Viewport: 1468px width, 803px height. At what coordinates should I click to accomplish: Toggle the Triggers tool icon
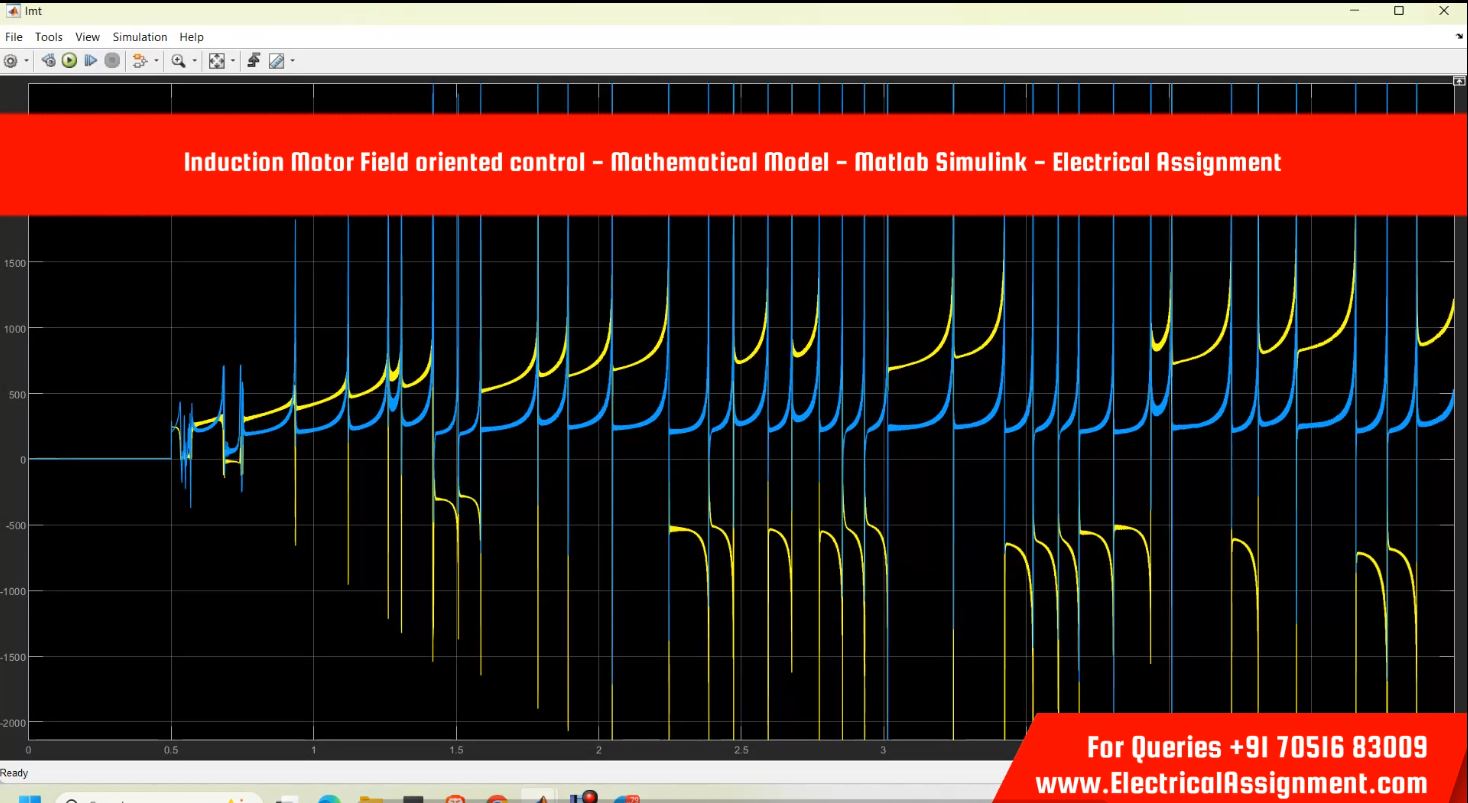[254, 61]
